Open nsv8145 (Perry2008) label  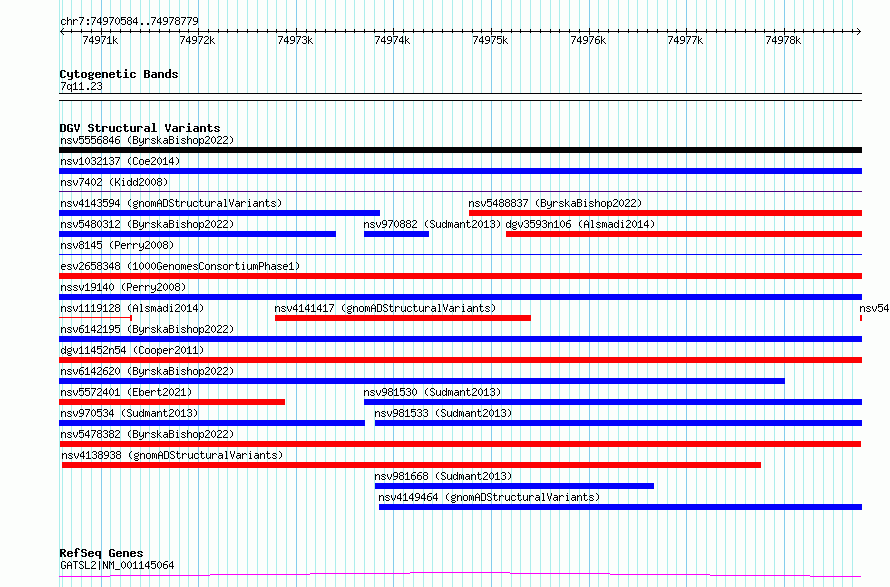[117, 245]
